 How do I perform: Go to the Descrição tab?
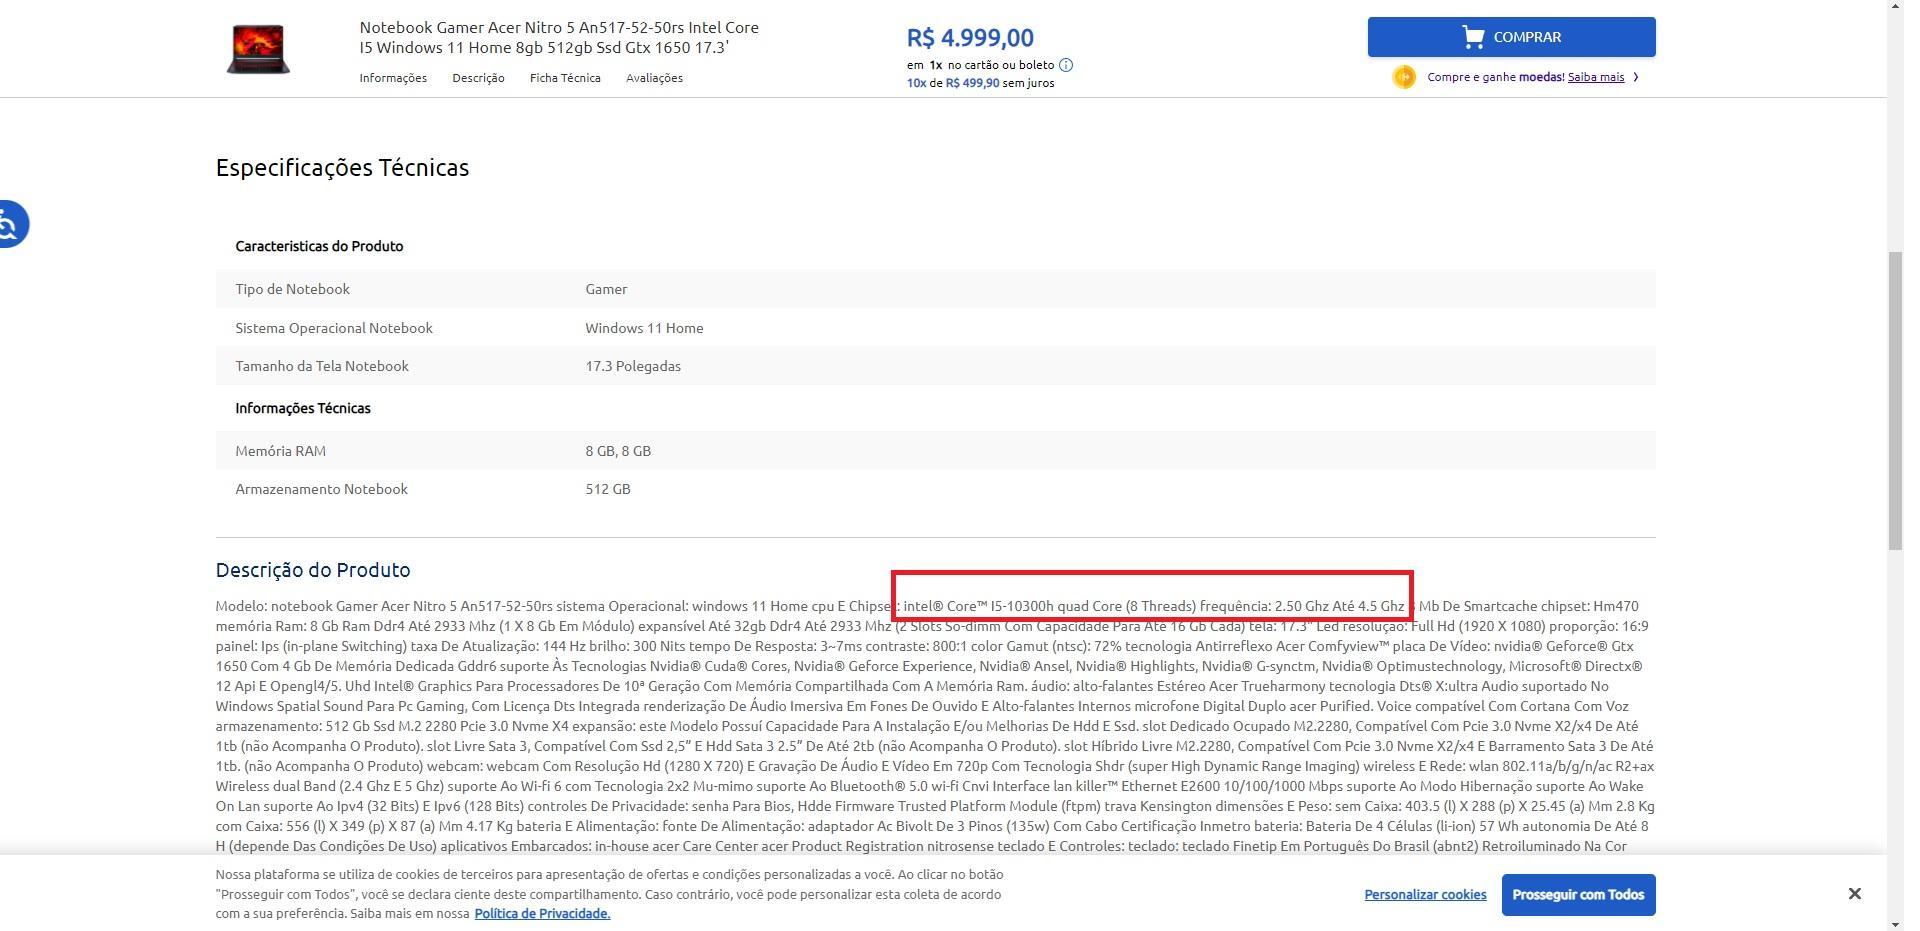[x=478, y=78]
